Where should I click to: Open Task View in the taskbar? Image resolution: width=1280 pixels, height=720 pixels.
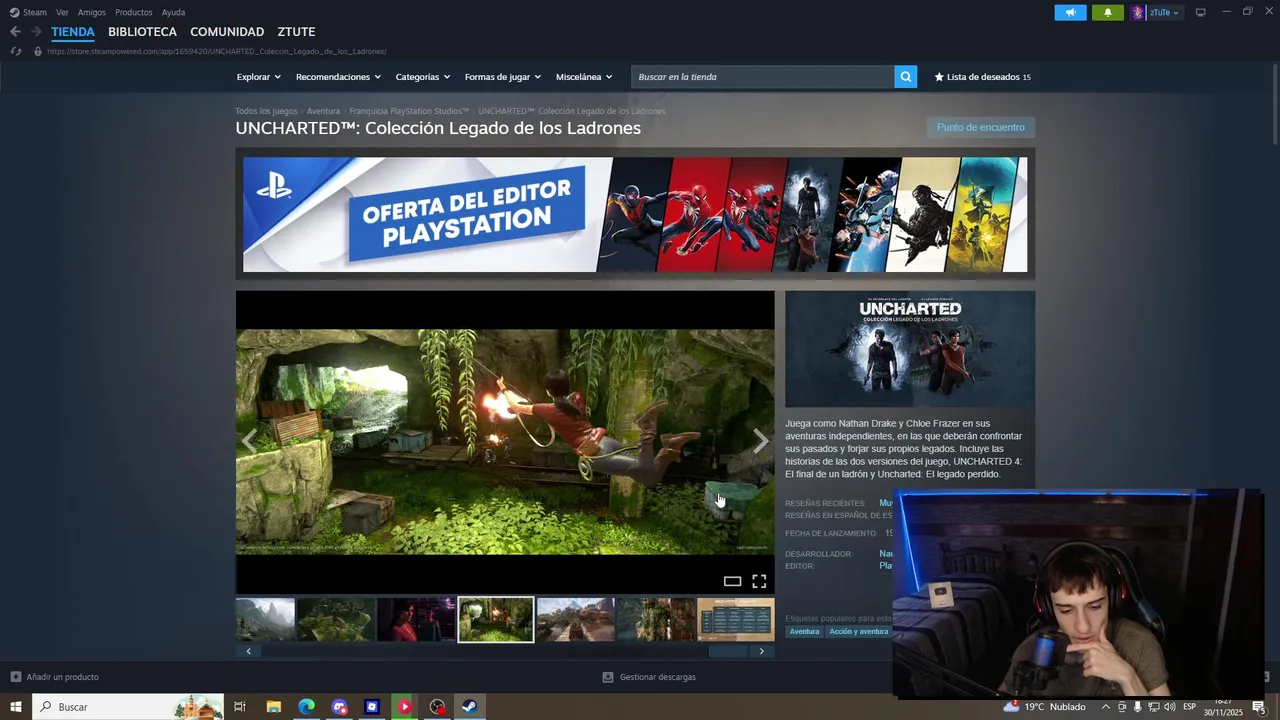point(240,707)
